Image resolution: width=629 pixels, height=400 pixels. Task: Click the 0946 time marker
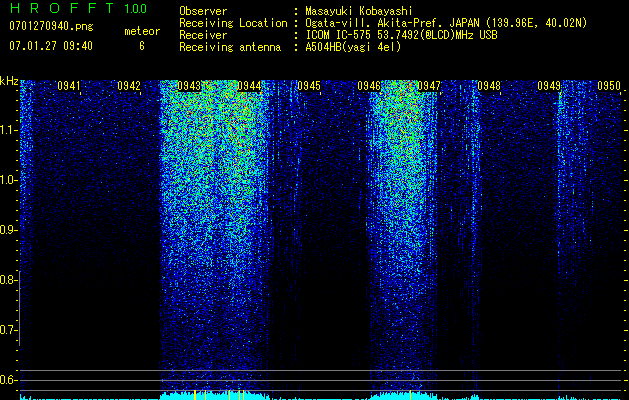[369, 86]
